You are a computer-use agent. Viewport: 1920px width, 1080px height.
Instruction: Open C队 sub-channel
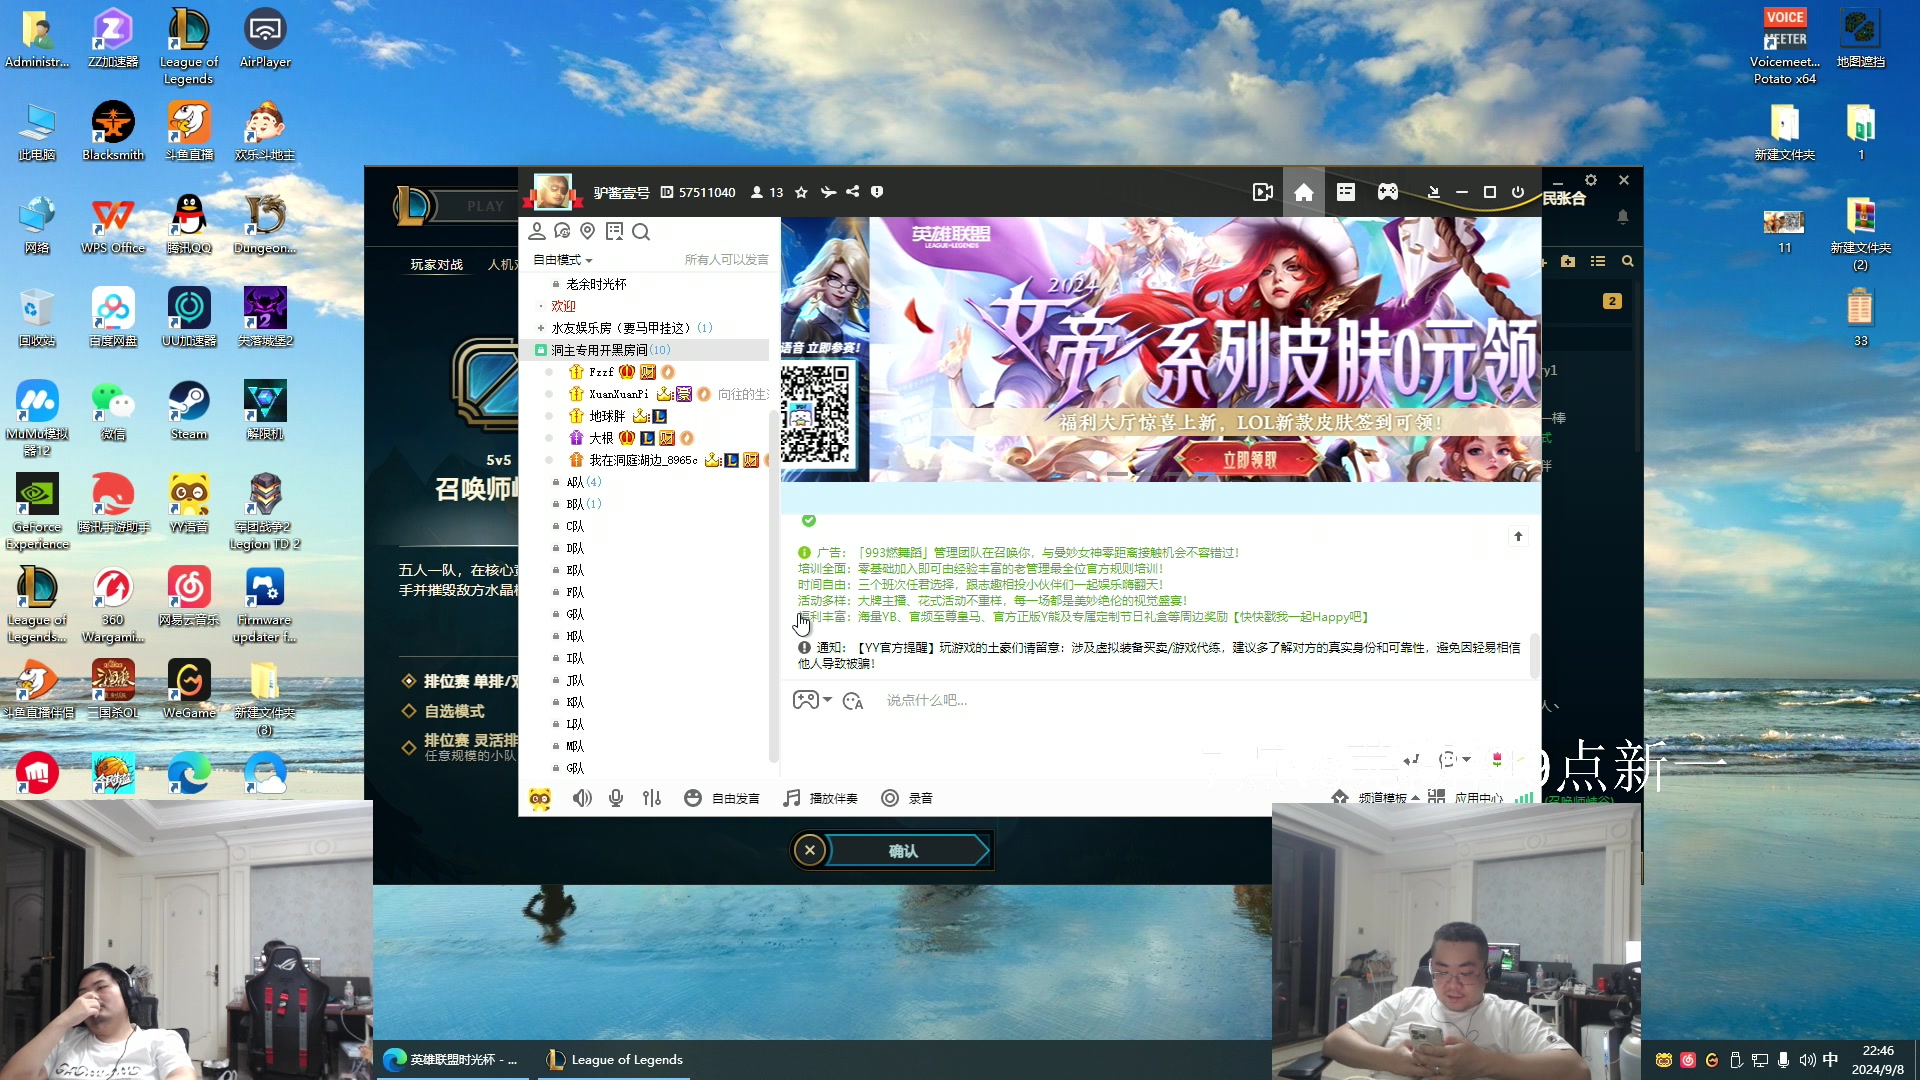575,526
